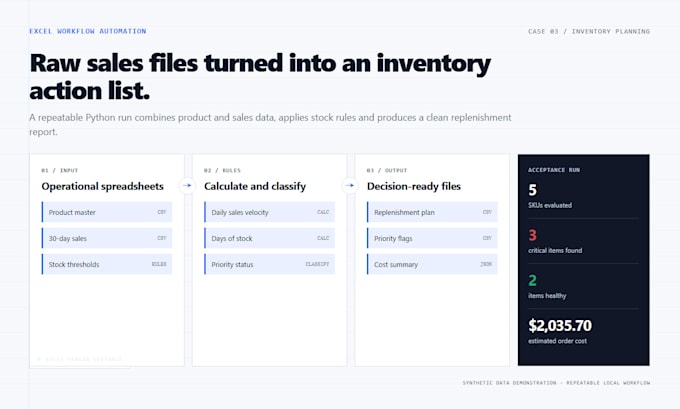Screen dimensions: 680x409
Task: Click the main headline about raw sales files
Action: point(260,77)
